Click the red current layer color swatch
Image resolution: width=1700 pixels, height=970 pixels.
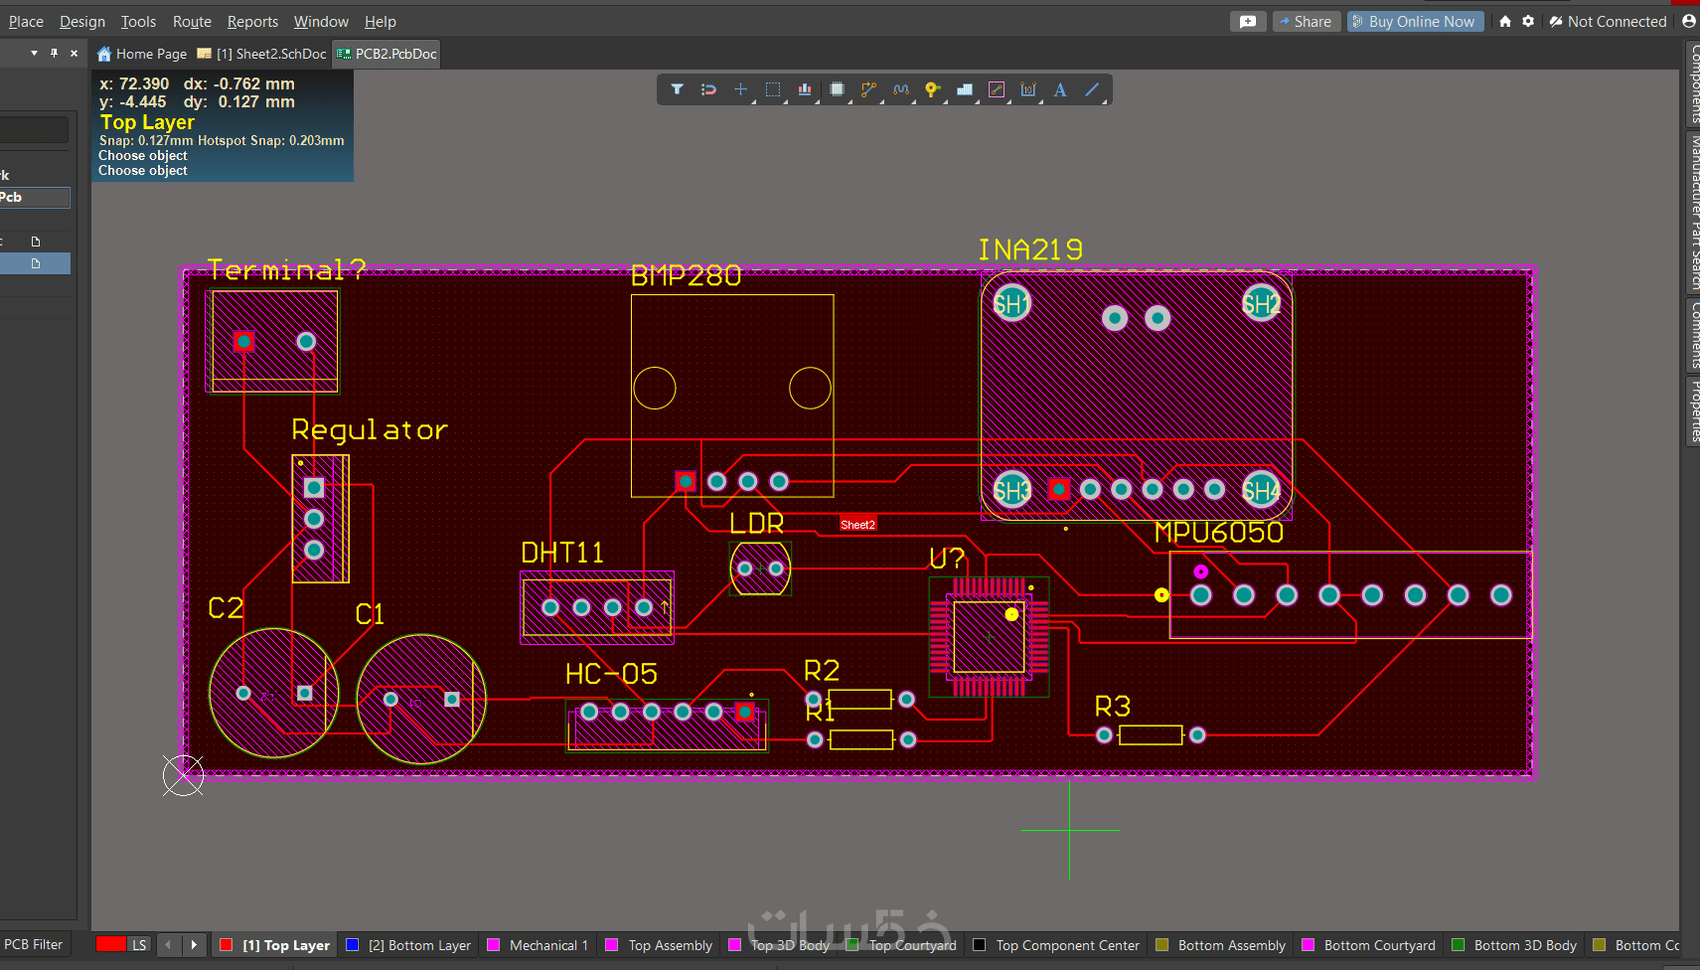coord(110,944)
